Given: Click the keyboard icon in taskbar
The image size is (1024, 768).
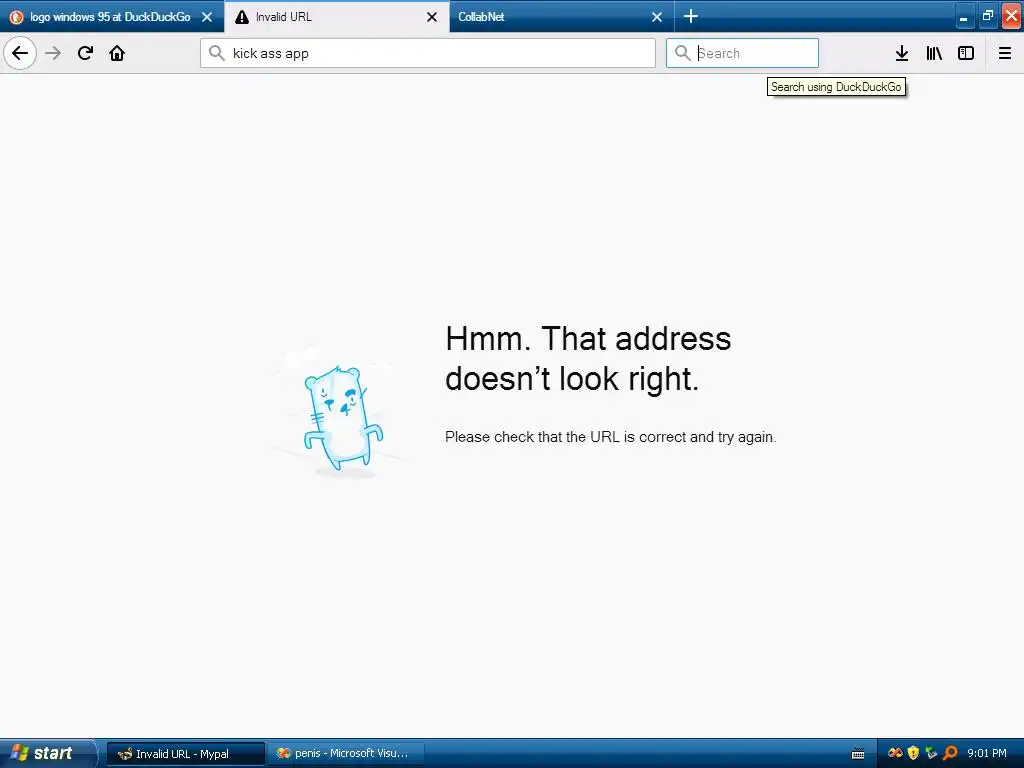Looking at the screenshot, I should 858,754.
